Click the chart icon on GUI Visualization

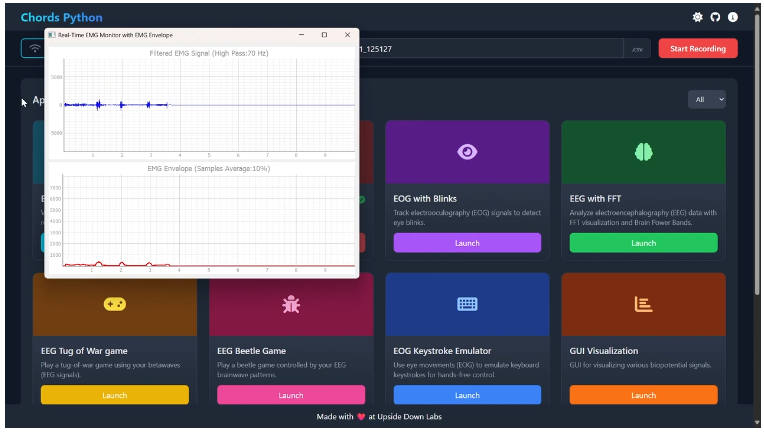[x=644, y=304]
